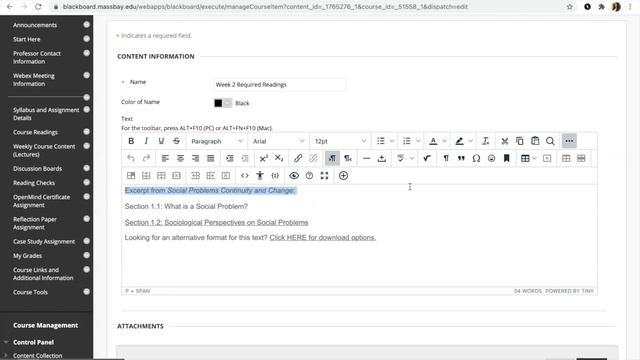The image size is (640, 360).
Task: Open the table insert dropdown
Action: (528, 158)
